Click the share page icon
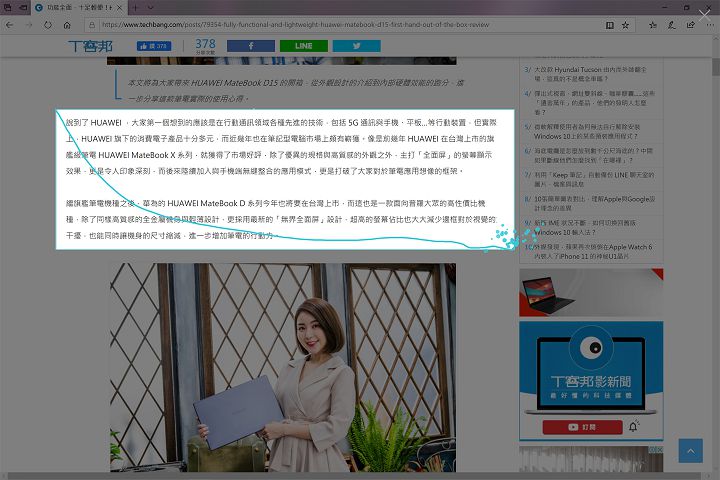 point(690,25)
